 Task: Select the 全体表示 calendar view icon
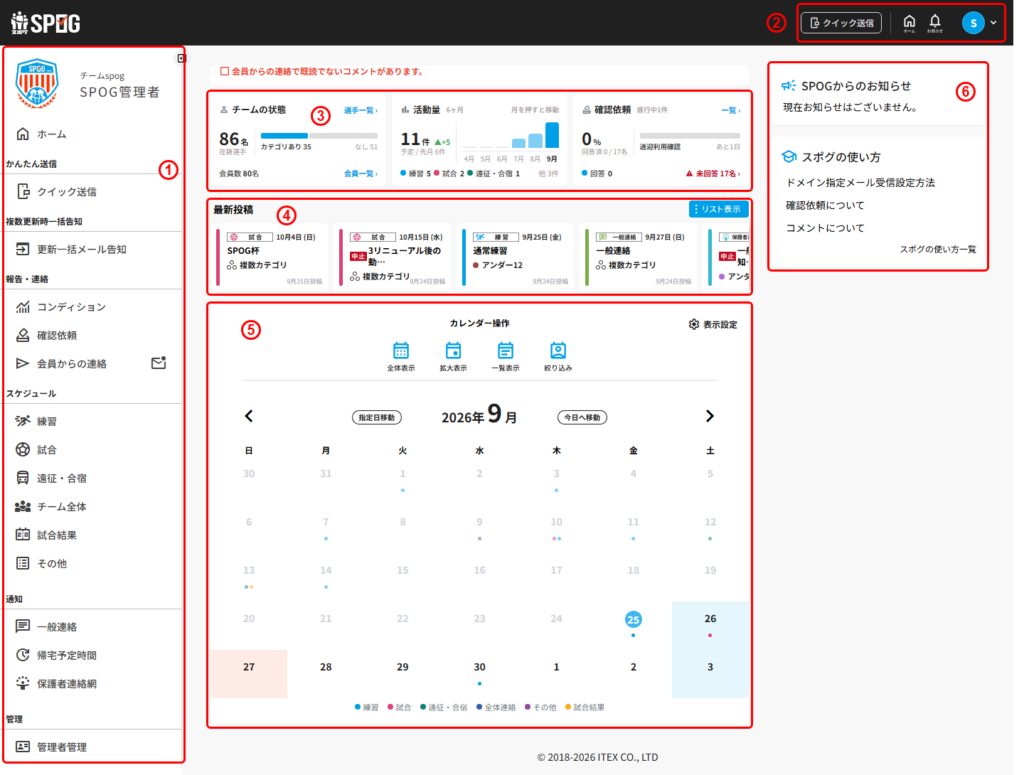[400, 356]
